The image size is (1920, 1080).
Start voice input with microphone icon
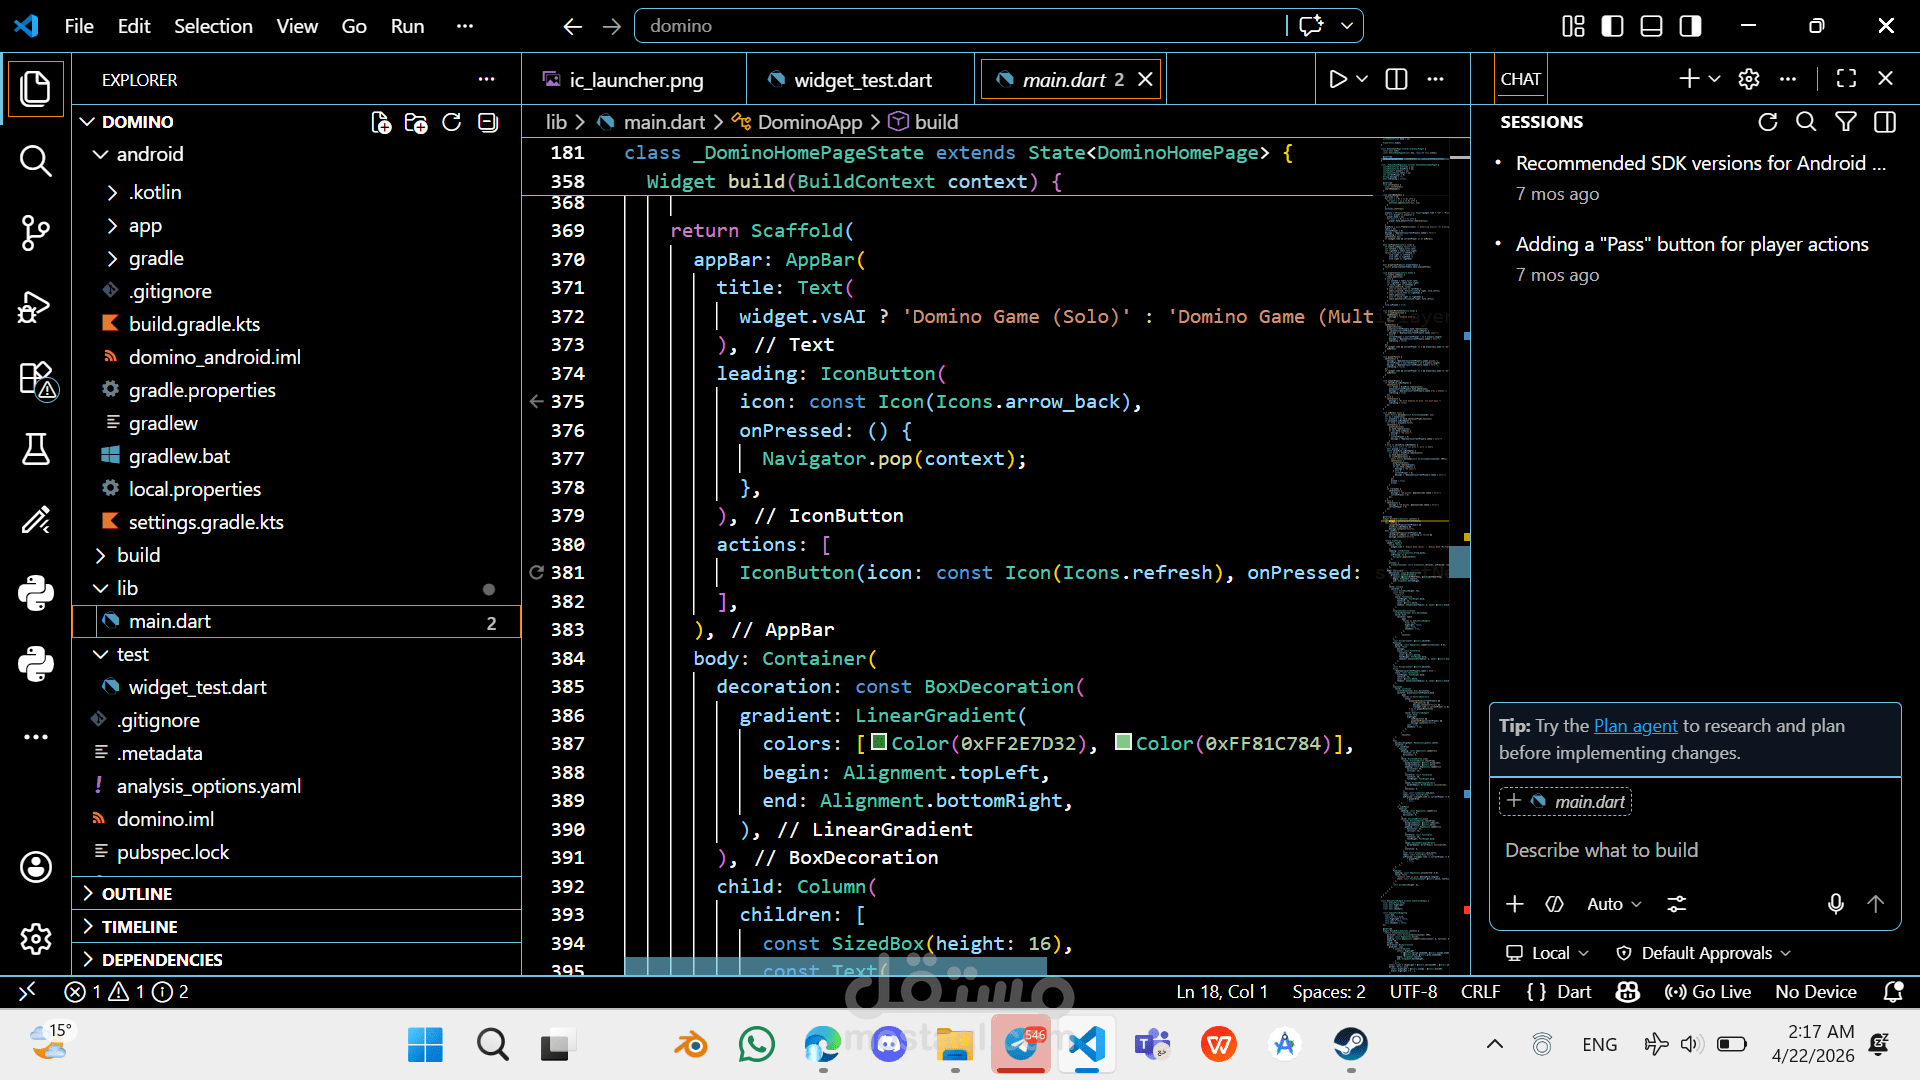tap(1835, 904)
